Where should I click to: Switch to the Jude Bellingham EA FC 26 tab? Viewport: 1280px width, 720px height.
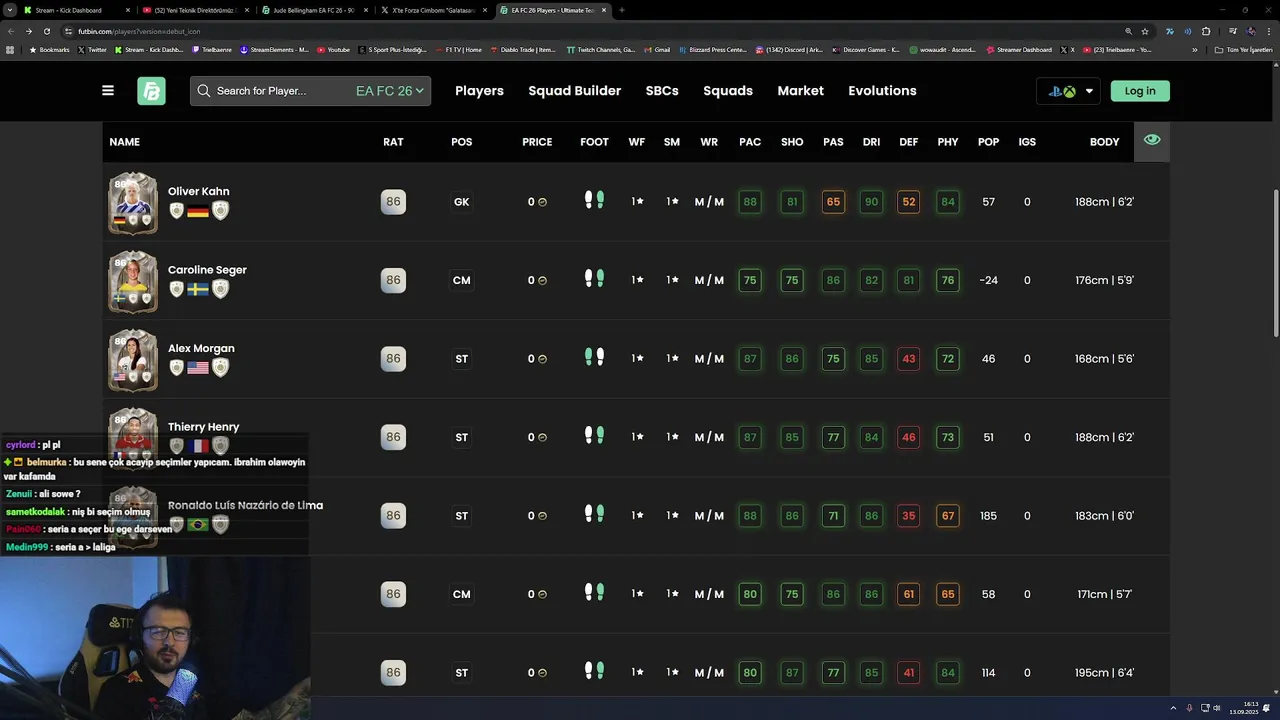[x=313, y=10]
